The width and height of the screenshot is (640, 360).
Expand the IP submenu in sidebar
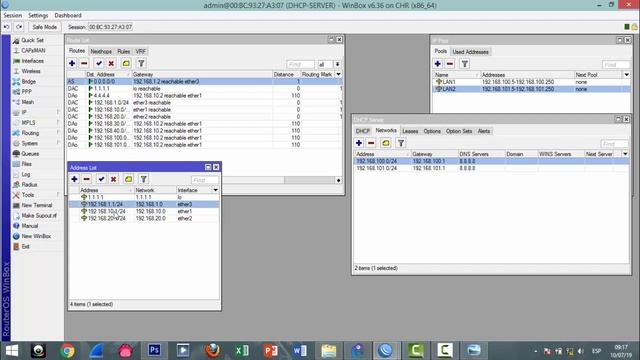[24, 112]
